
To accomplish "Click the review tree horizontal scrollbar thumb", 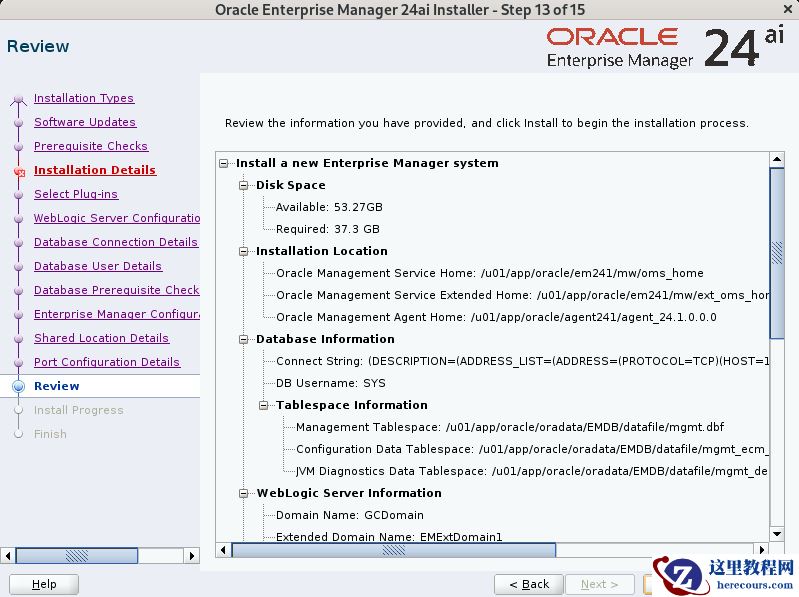I will coord(393,550).
